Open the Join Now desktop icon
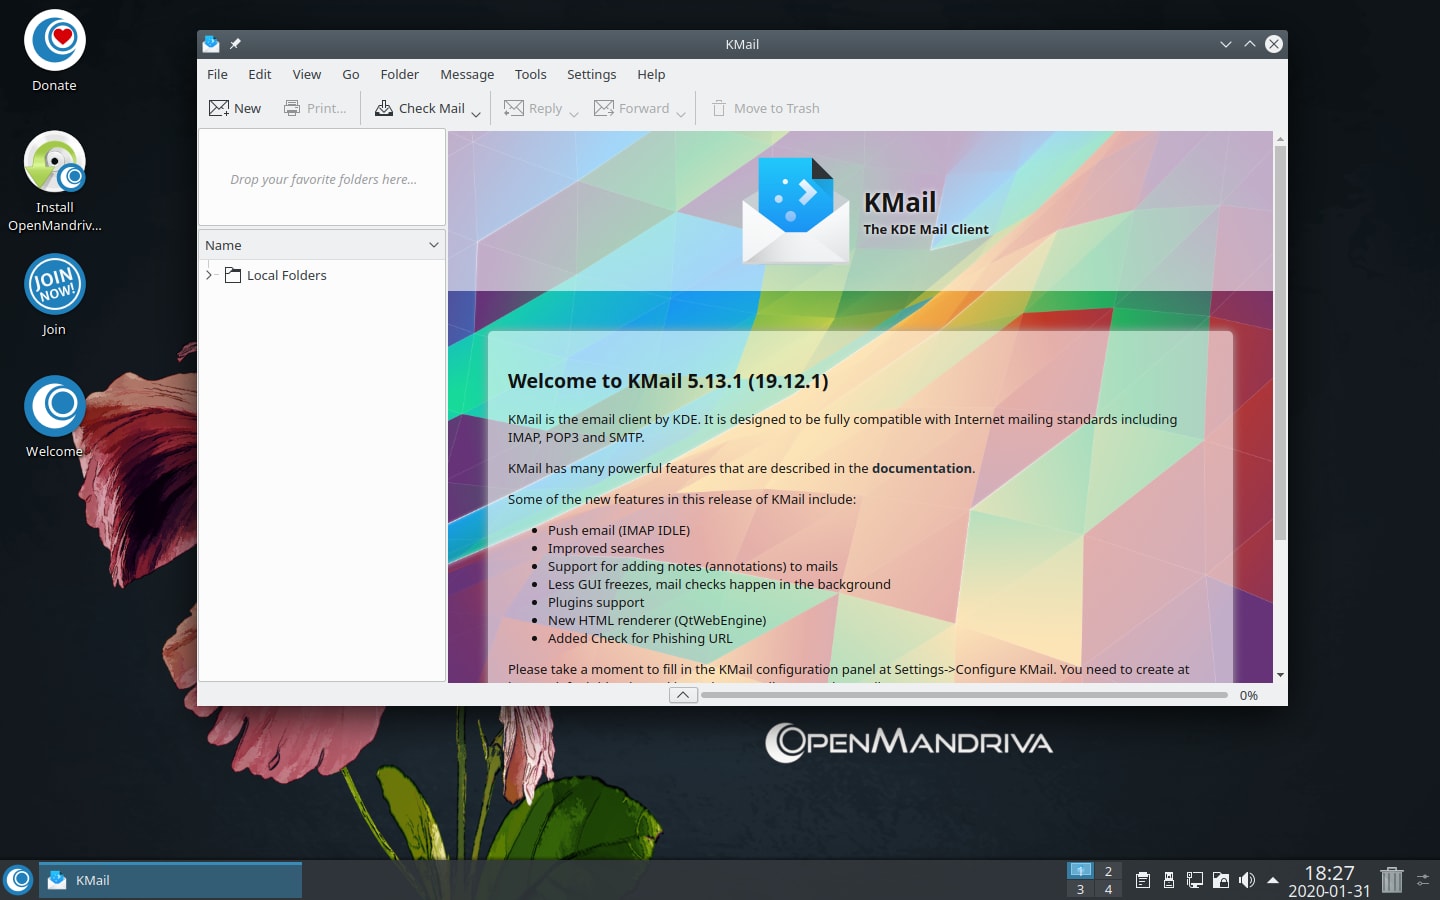The width and height of the screenshot is (1440, 900). (x=54, y=286)
